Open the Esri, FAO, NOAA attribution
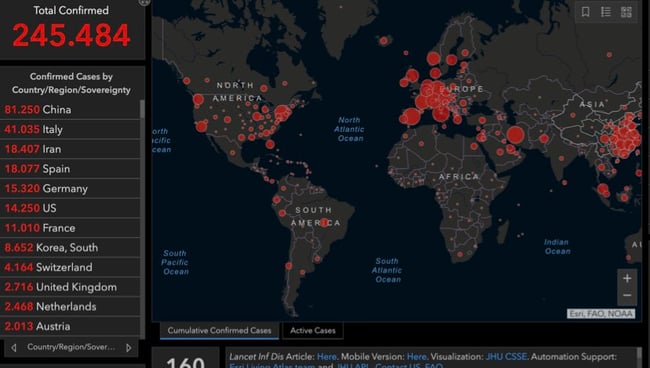 coord(601,314)
